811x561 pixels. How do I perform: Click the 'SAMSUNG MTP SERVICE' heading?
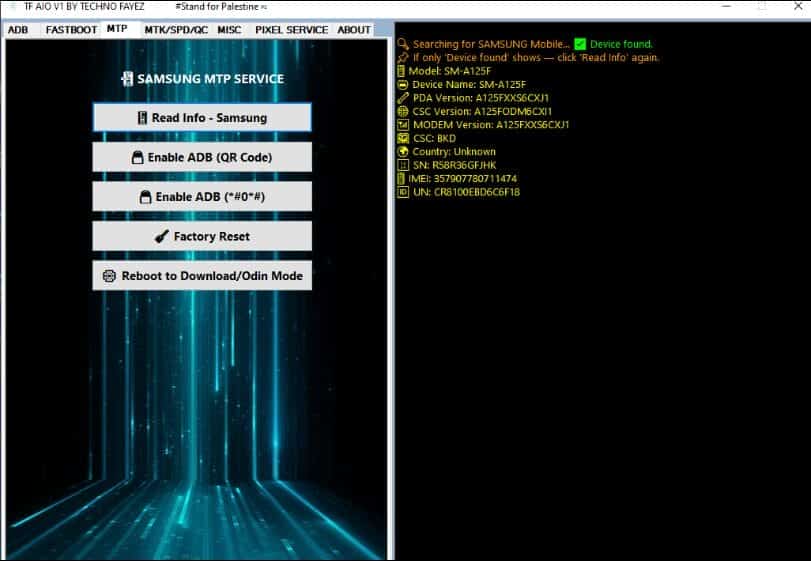point(211,79)
